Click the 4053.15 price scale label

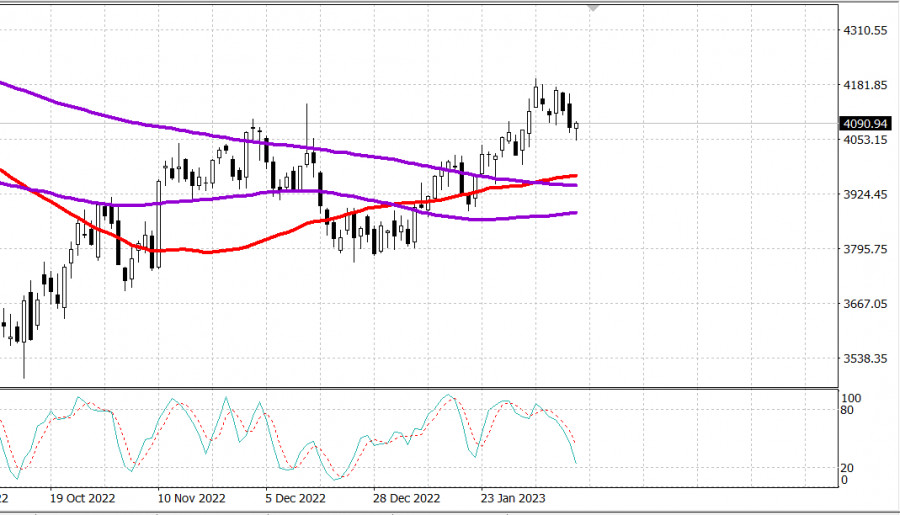click(866, 140)
